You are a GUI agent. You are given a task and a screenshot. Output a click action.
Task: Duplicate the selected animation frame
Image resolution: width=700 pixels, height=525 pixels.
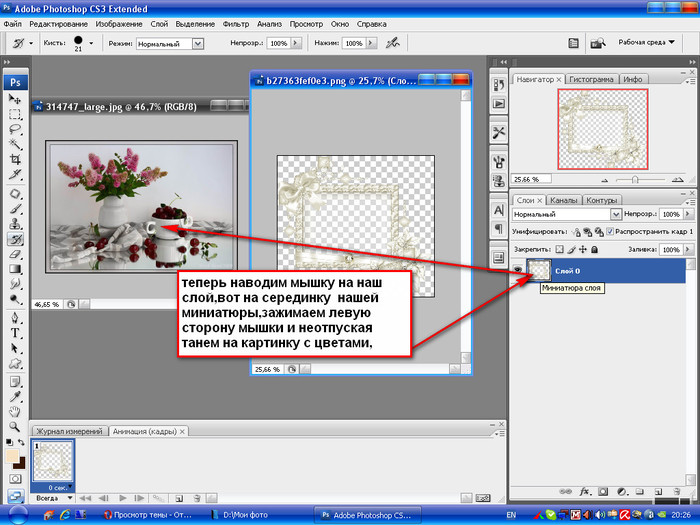click(179, 498)
